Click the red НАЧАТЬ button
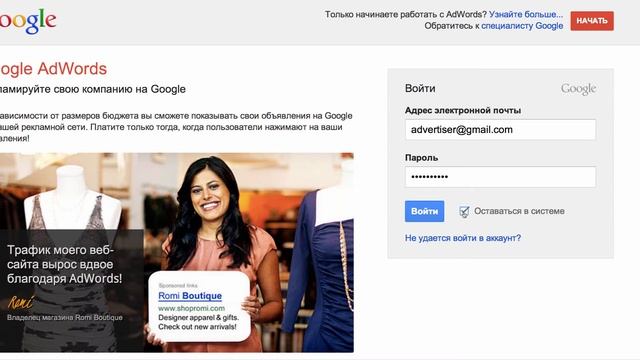The height and width of the screenshot is (360, 640). pyautogui.click(x=592, y=21)
